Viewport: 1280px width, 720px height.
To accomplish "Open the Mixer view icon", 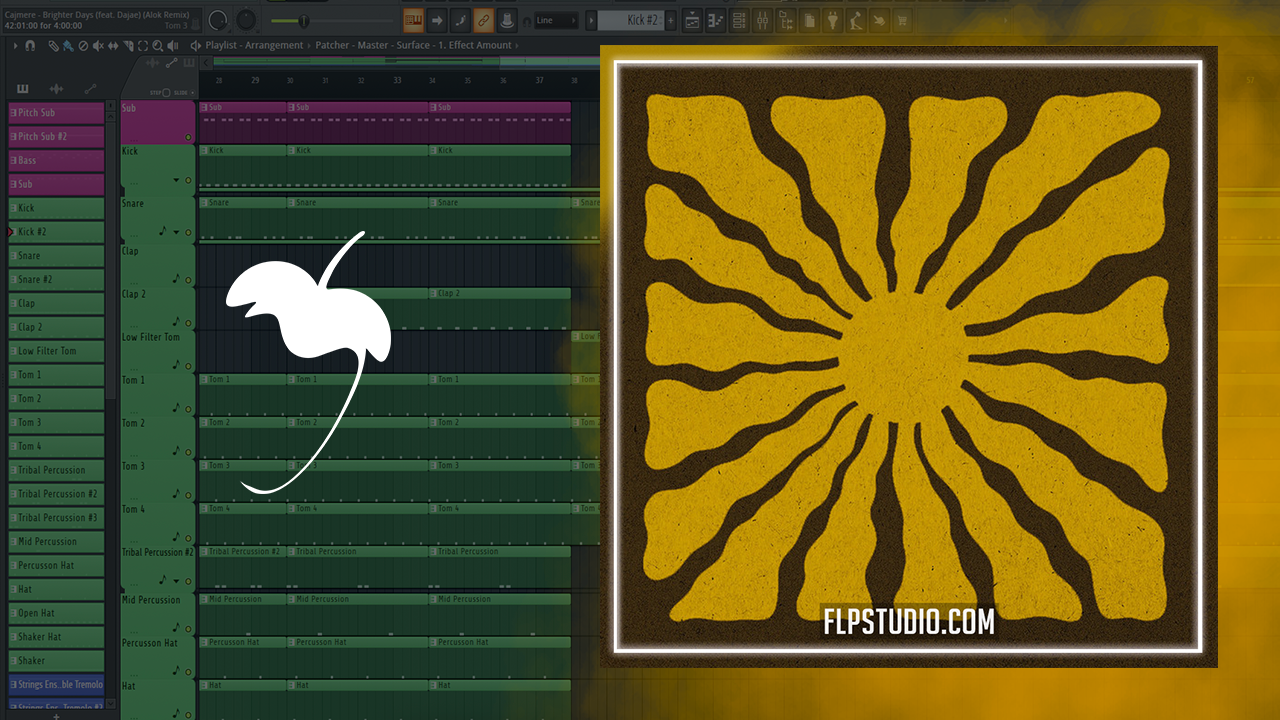I will point(762,20).
